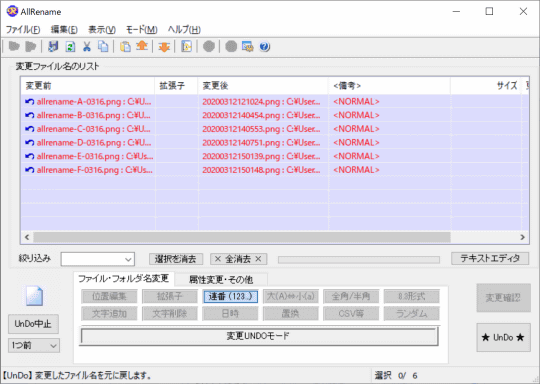Click the list's left scroll arrow
This screenshot has width=540, height=384.
coord(27,237)
